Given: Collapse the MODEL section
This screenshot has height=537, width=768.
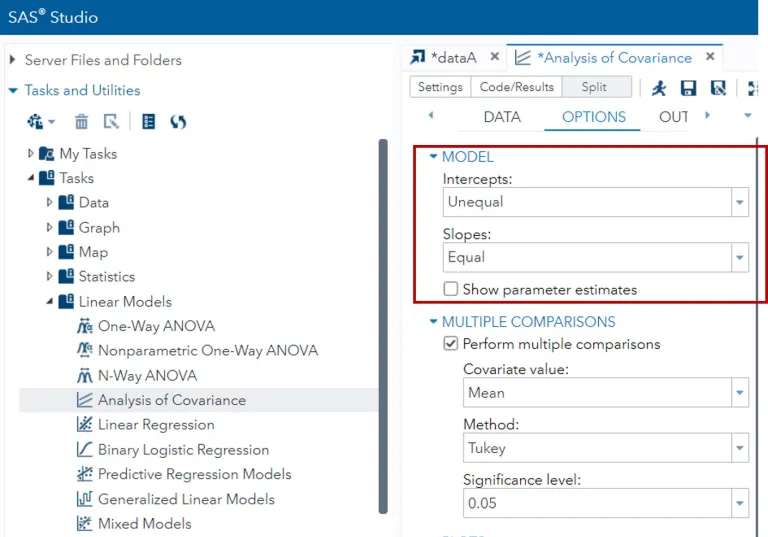Looking at the screenshot, I should [x=434, y=157].
